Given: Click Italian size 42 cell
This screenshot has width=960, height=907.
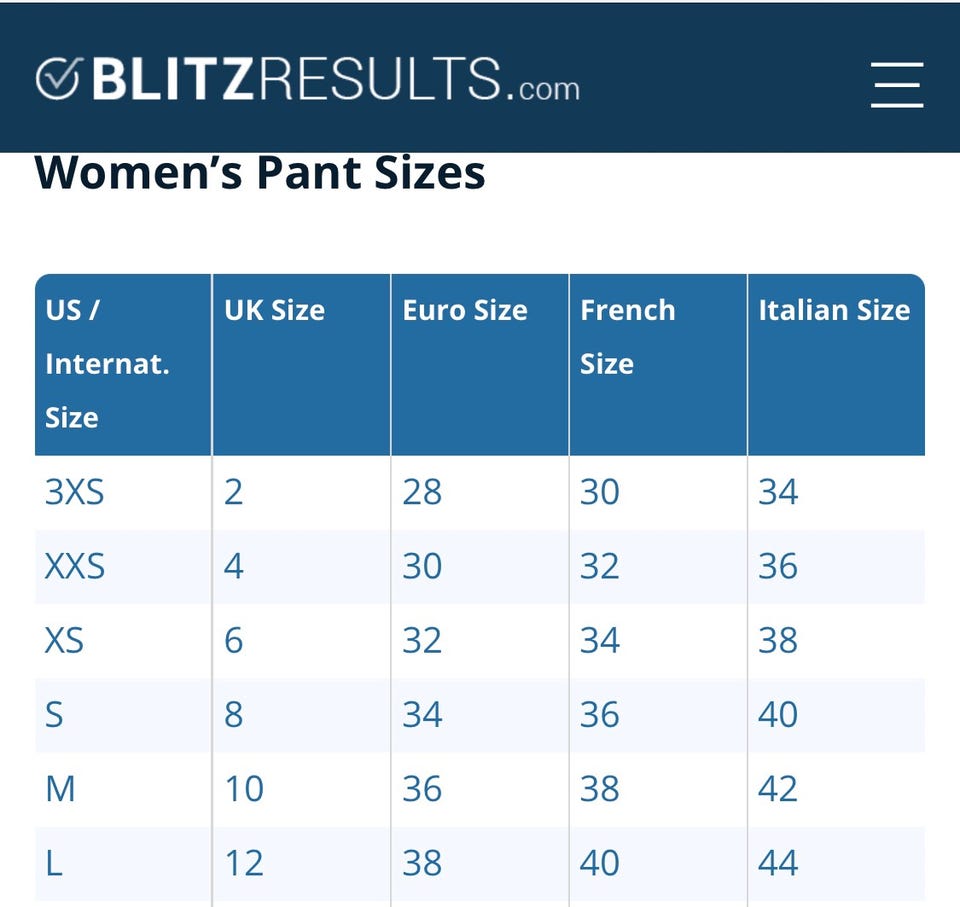Looking at the screenshot, I should tap(778, 789).
